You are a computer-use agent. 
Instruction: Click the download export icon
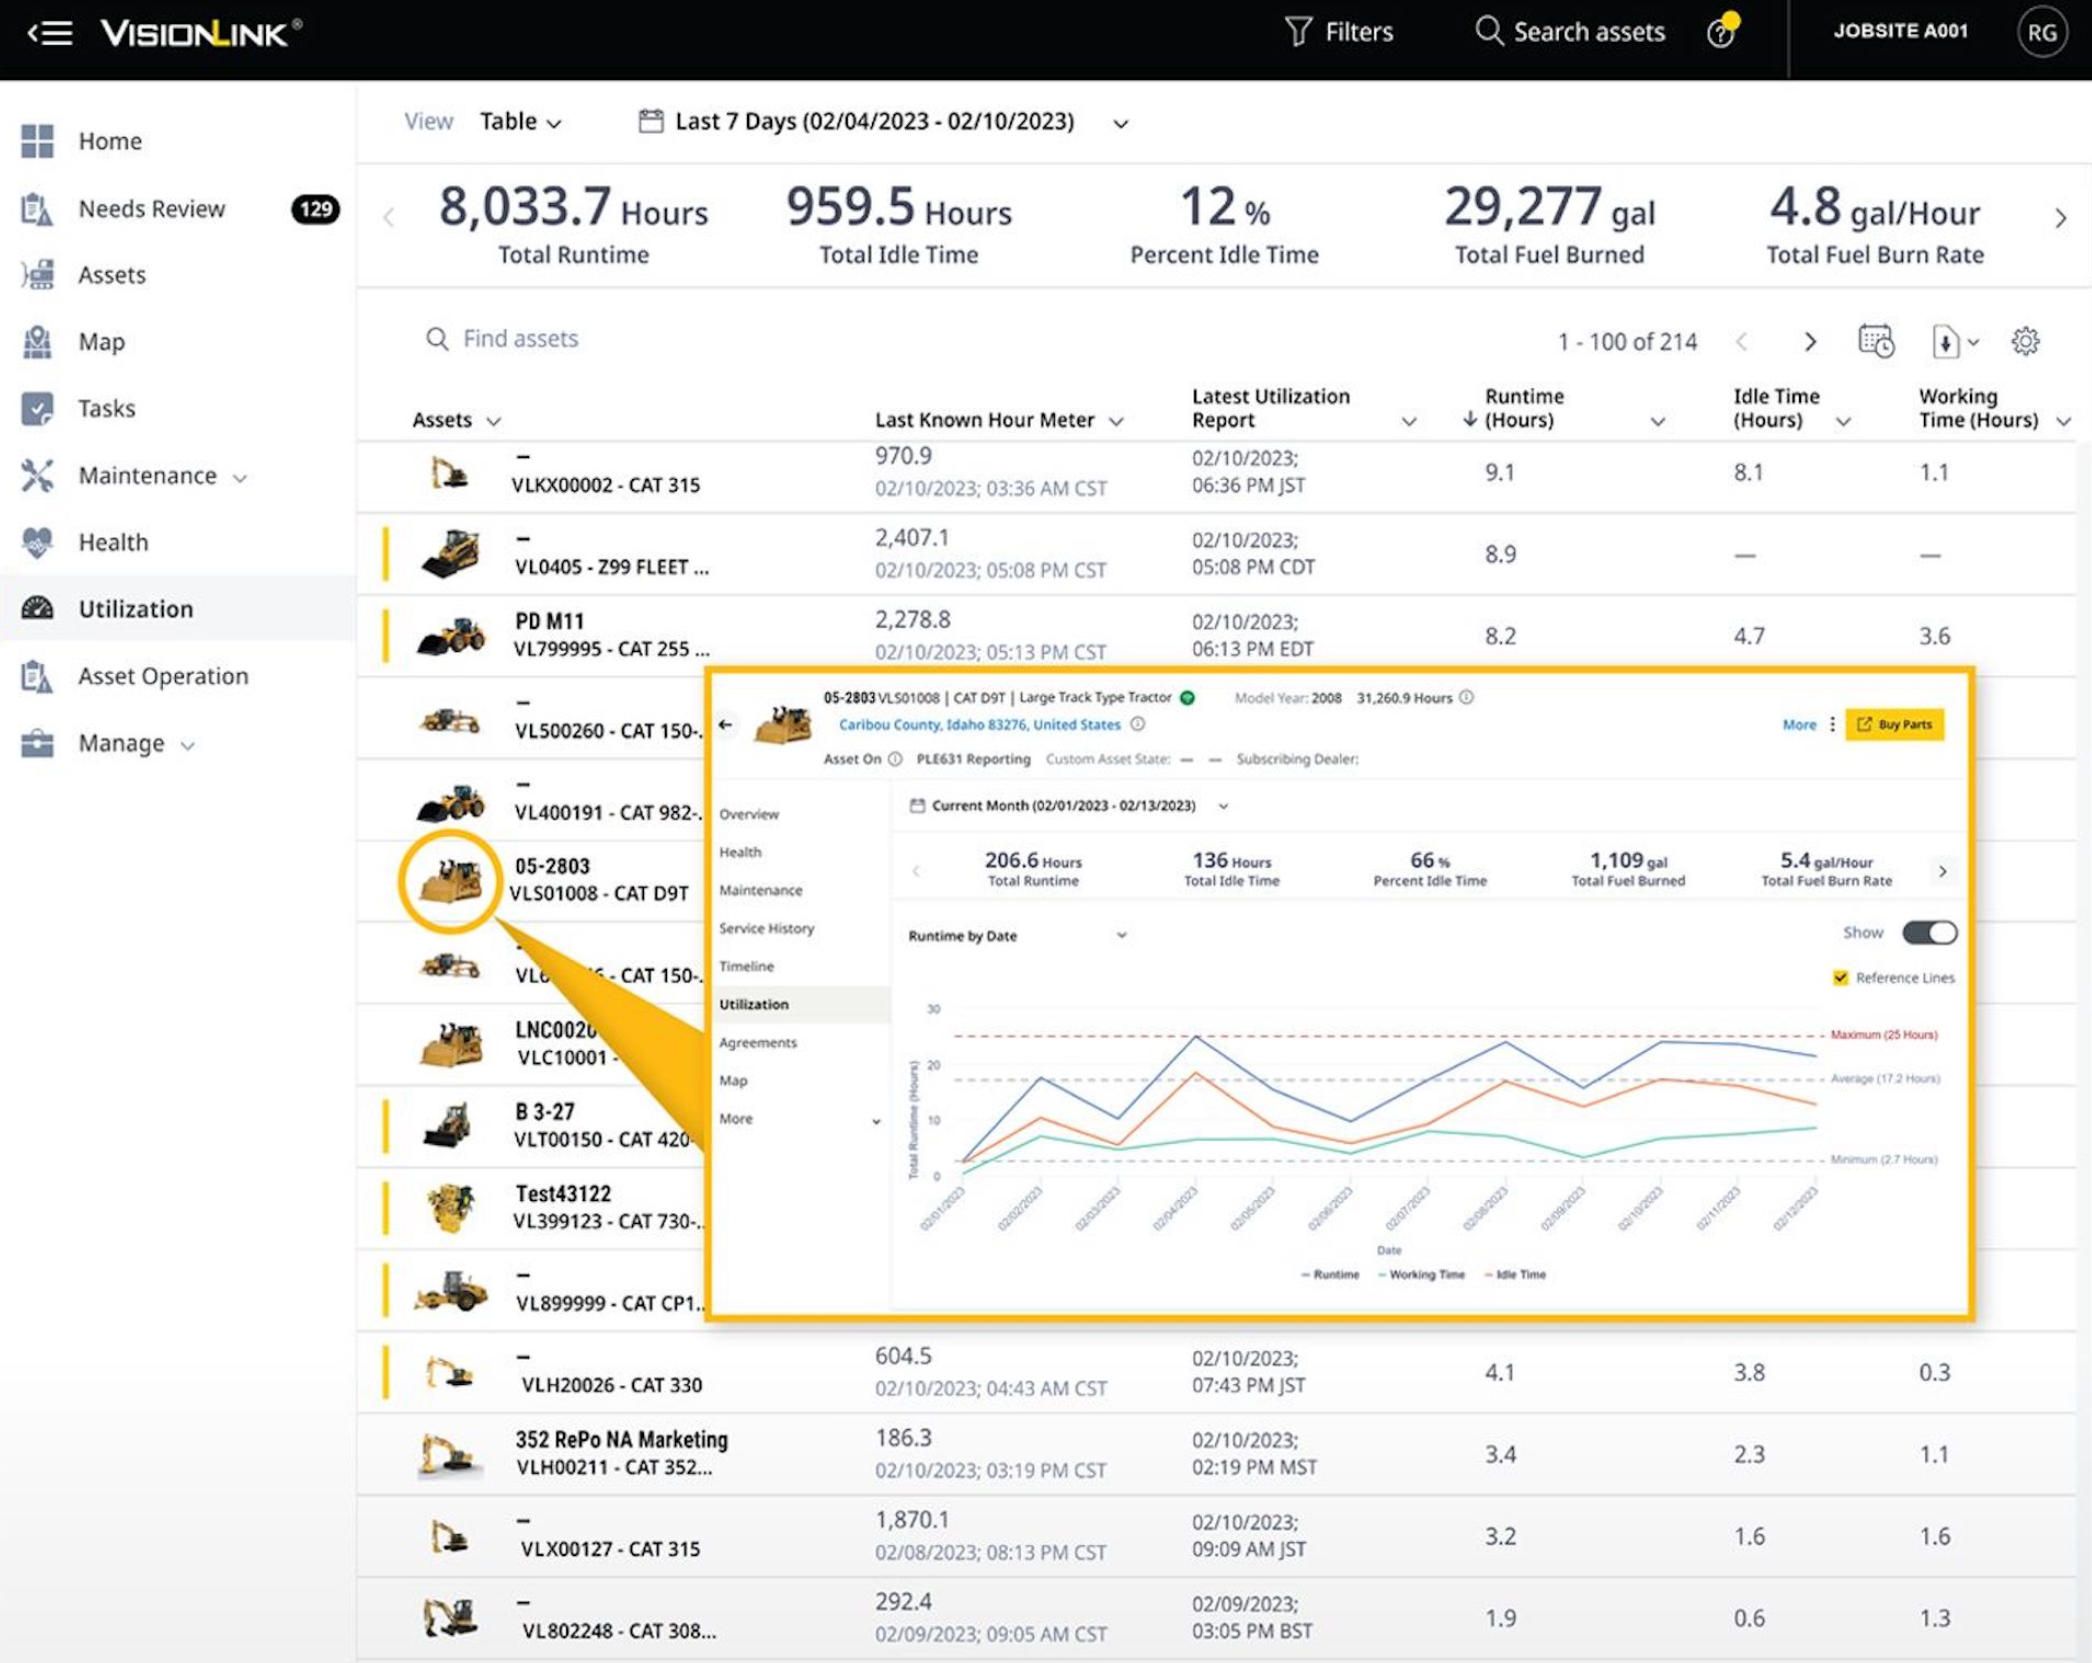[1945, 341]
